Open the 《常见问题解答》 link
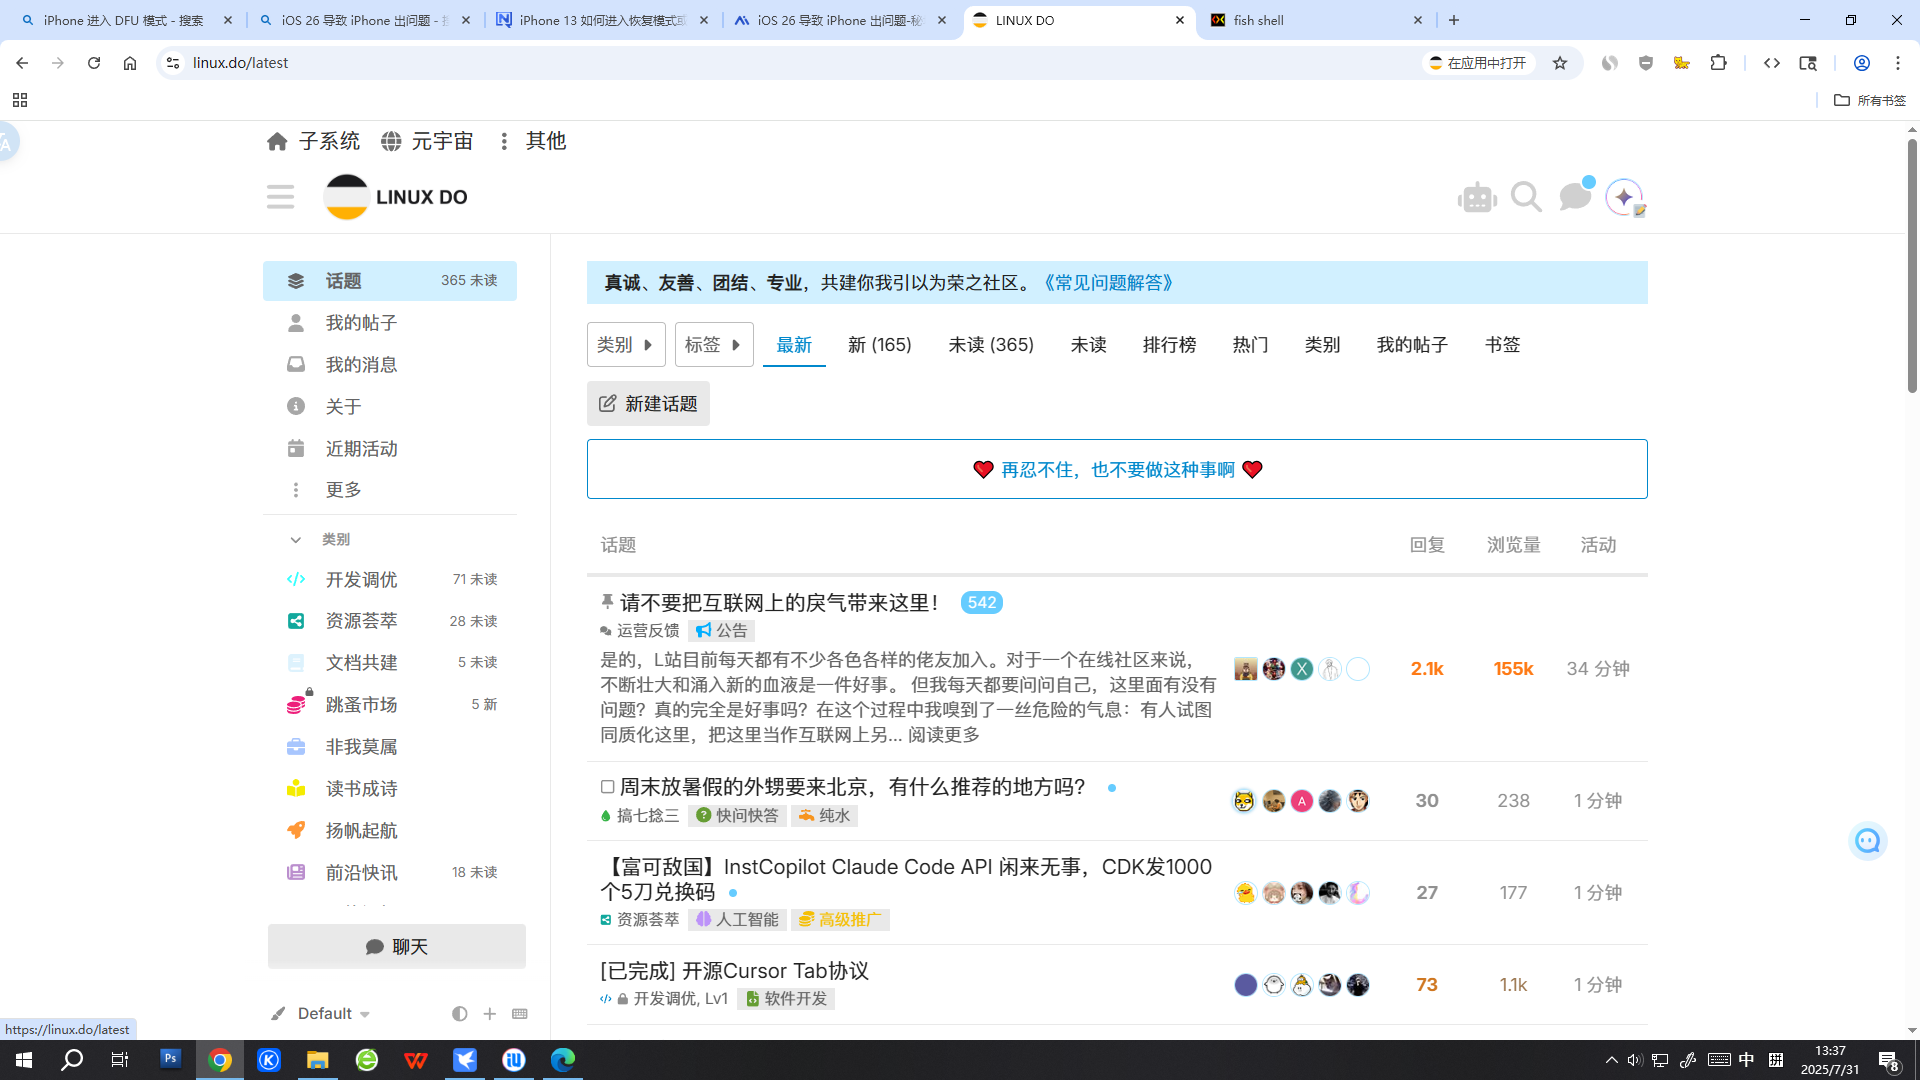The image size is (1920, 1080). point(1109,283)
